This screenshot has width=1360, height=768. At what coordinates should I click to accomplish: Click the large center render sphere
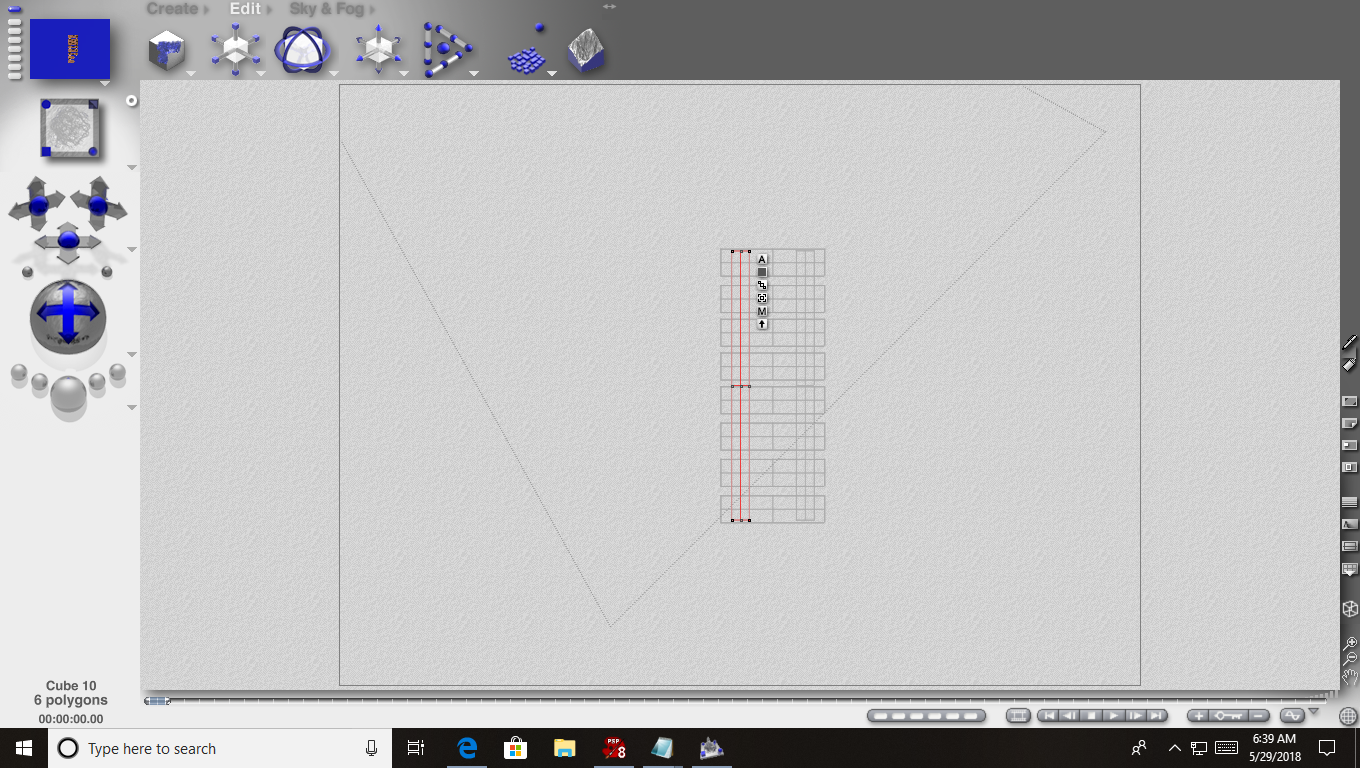point(68,393)
